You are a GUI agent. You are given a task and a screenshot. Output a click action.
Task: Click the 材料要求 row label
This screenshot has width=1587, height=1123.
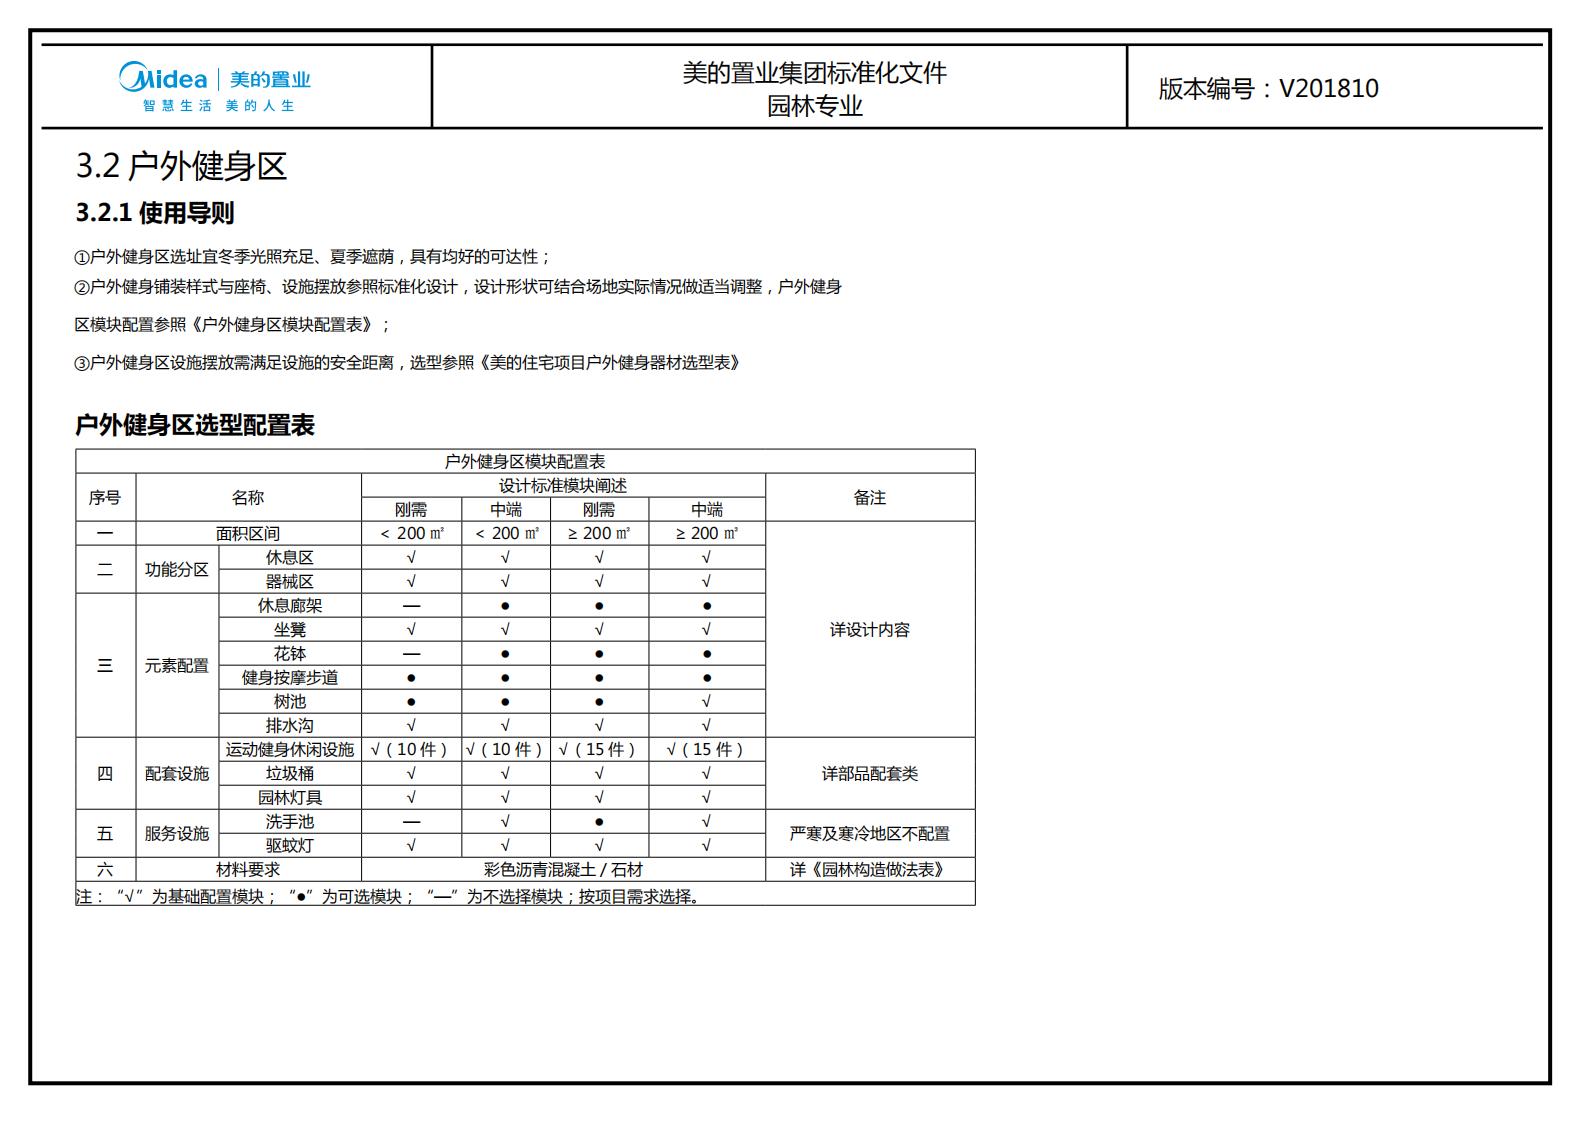click(248, 870)
